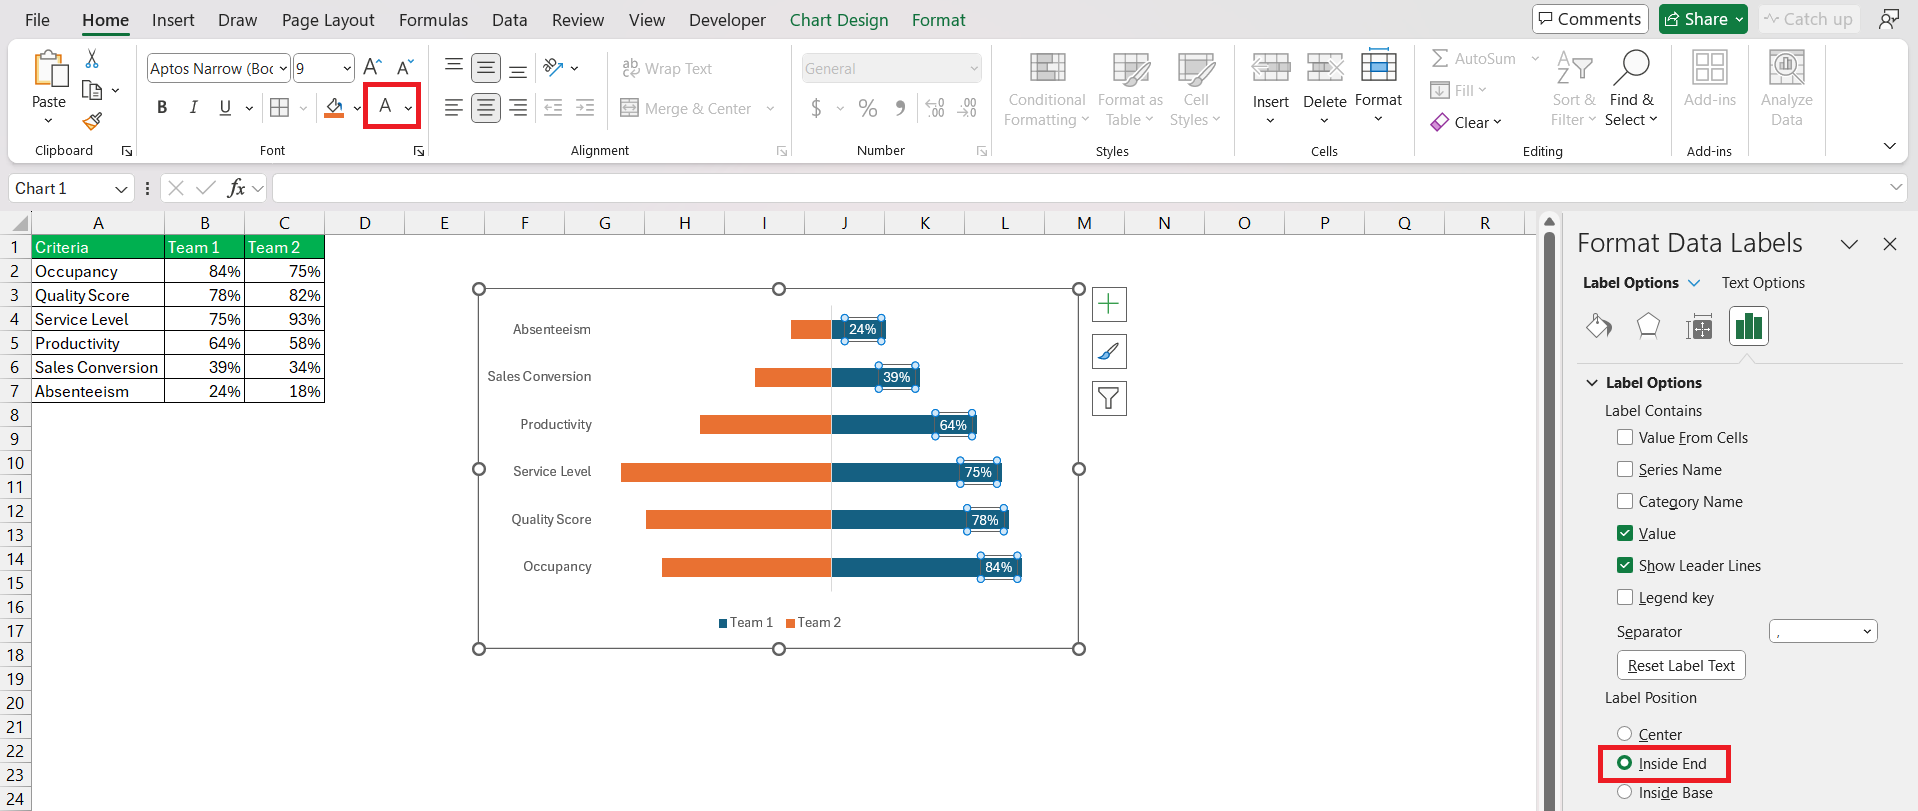Open Format Data Labels pane options arrow
The height and width of the screenshot is (811, 1918).
[1849, 244]
